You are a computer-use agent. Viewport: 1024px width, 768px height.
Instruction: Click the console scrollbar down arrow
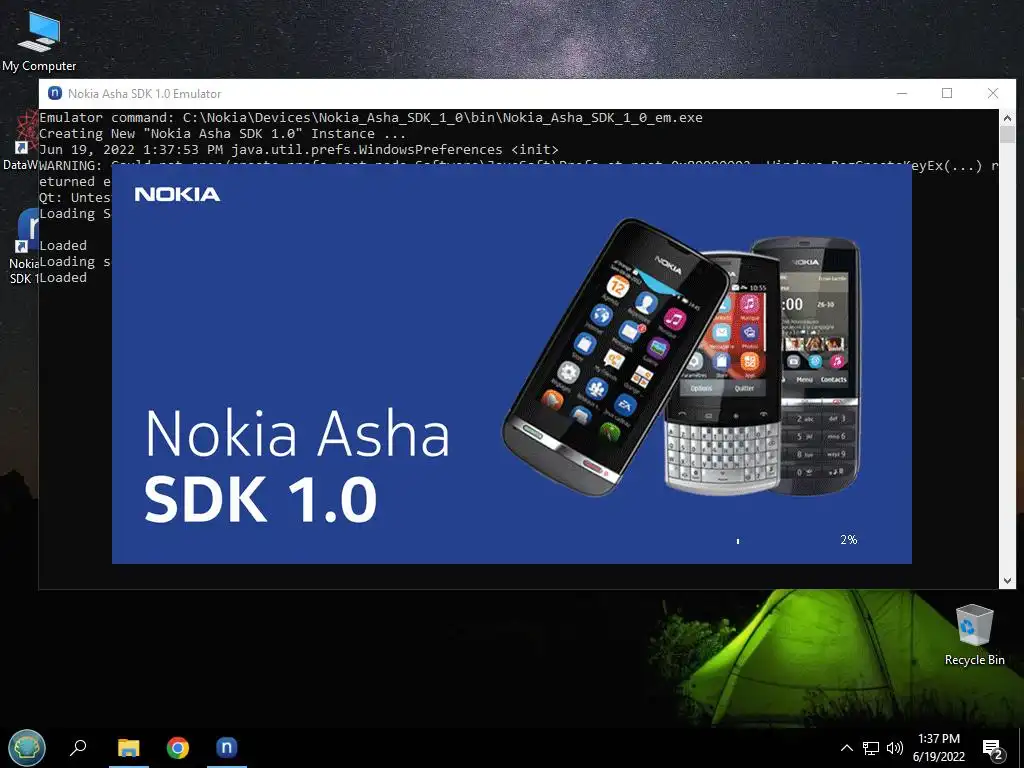click(x=1007, y=581)
